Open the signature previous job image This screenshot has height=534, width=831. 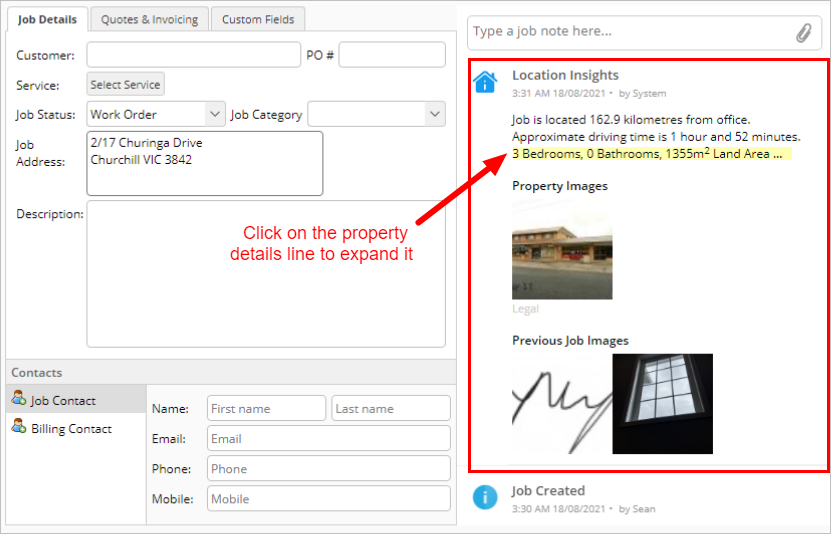tap(562, 404)
